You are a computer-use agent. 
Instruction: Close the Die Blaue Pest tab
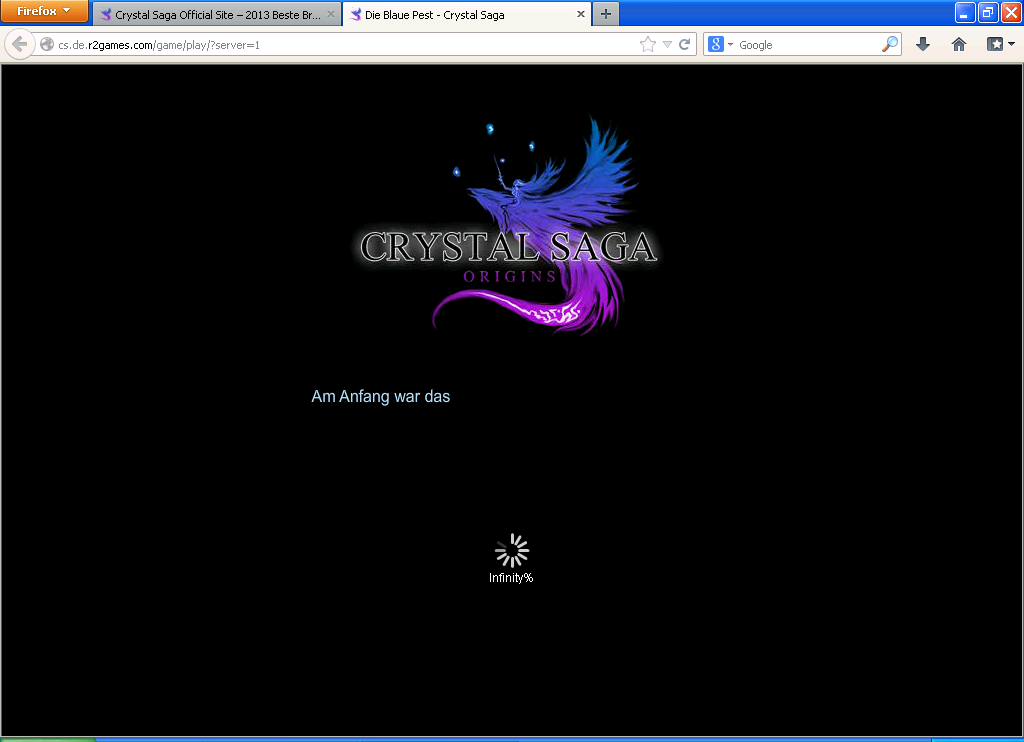pyautogui.click(x=580, y=15)
